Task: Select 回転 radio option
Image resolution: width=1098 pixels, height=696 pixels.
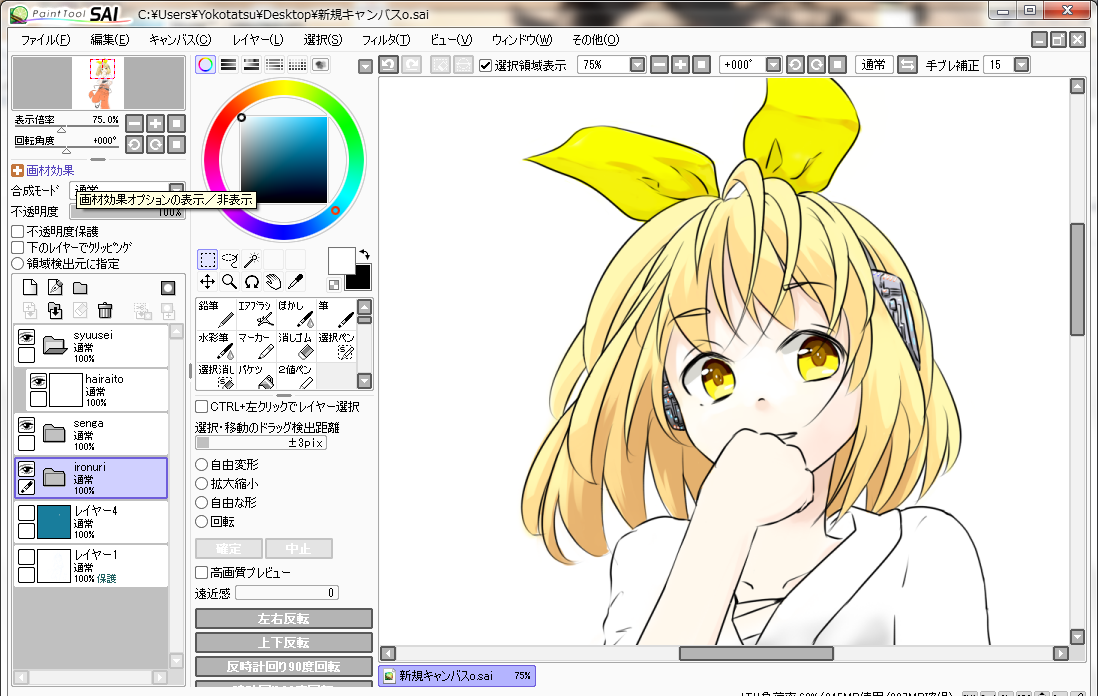Action: [202, 521]
